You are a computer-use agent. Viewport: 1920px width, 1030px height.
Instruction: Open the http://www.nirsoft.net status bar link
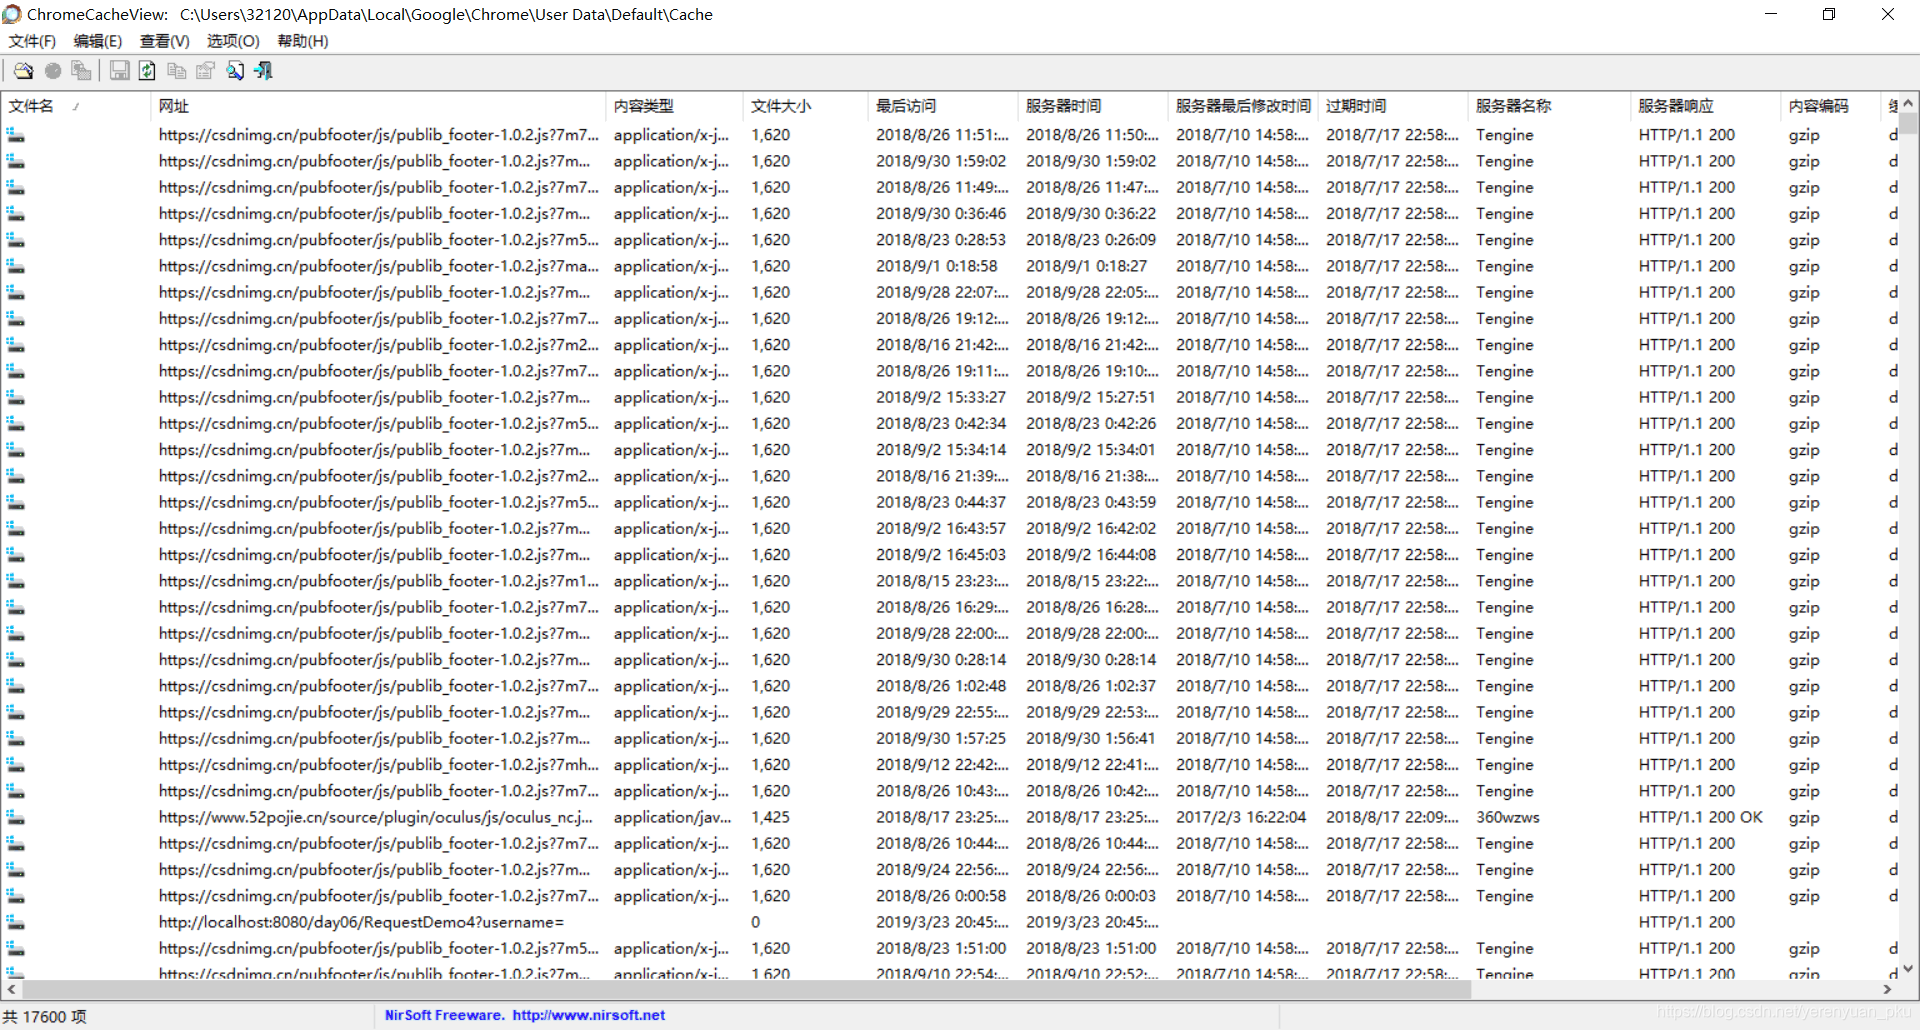[589, 1015]
